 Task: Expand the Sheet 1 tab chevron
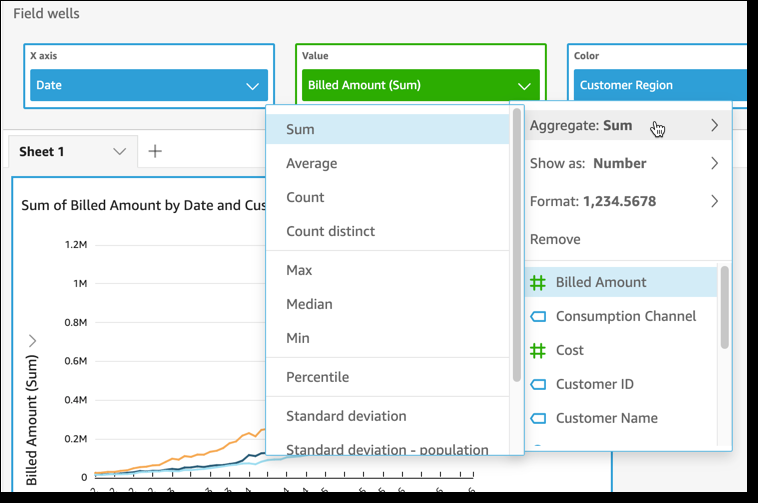pyautogui.click(x=120, y=152)
